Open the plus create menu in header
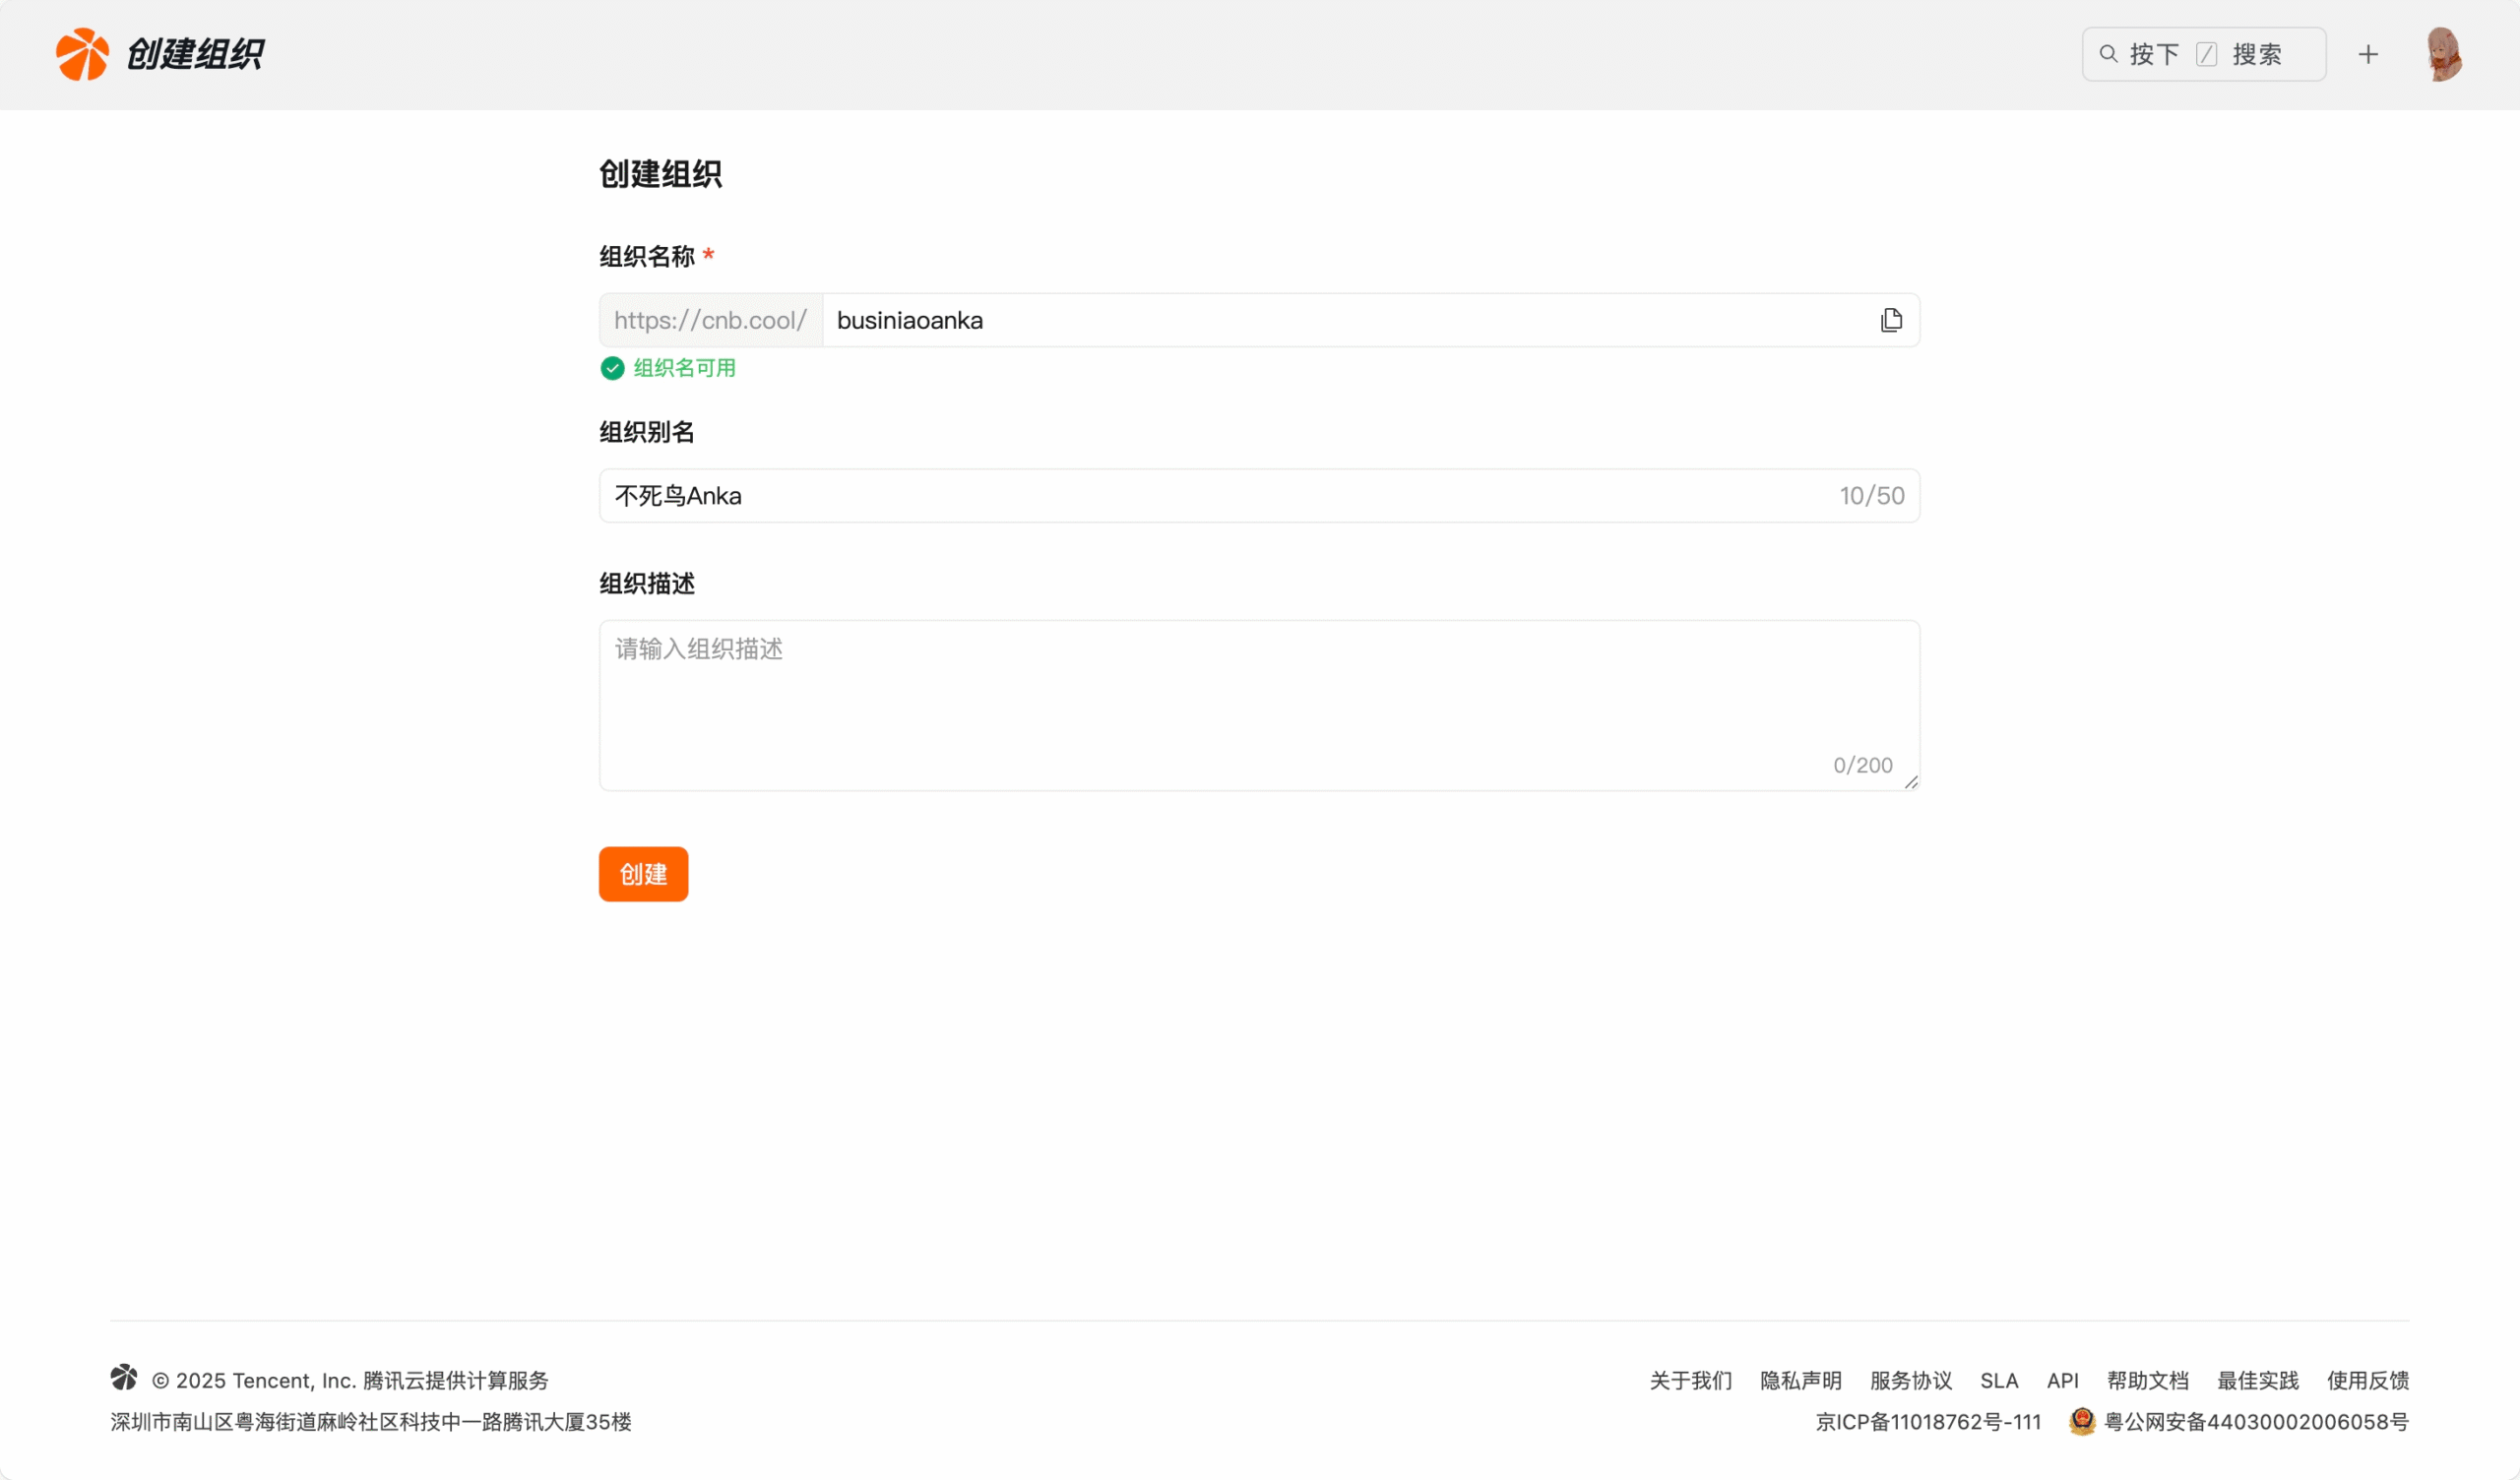Screen dimensions: 2520x1480 click(2367, 54)
